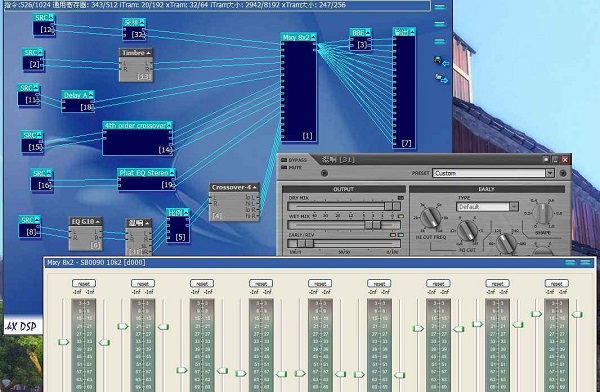
Task: Click the Phat EQ Stereo module body
Action: (146, 184)
